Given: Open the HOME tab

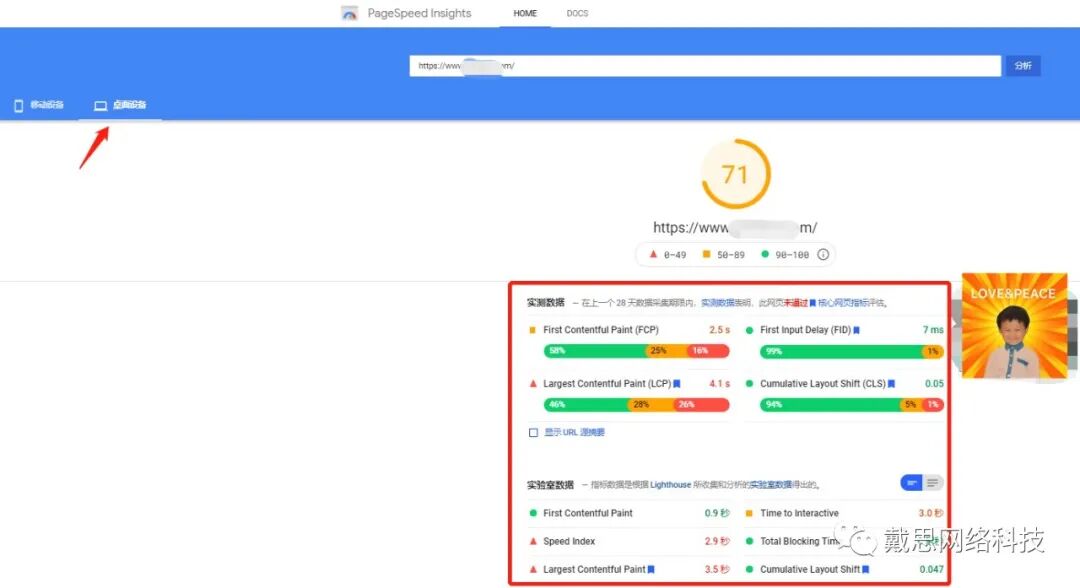Looking at the screenshot, I should pyautogui.click(x=525, y=13).
